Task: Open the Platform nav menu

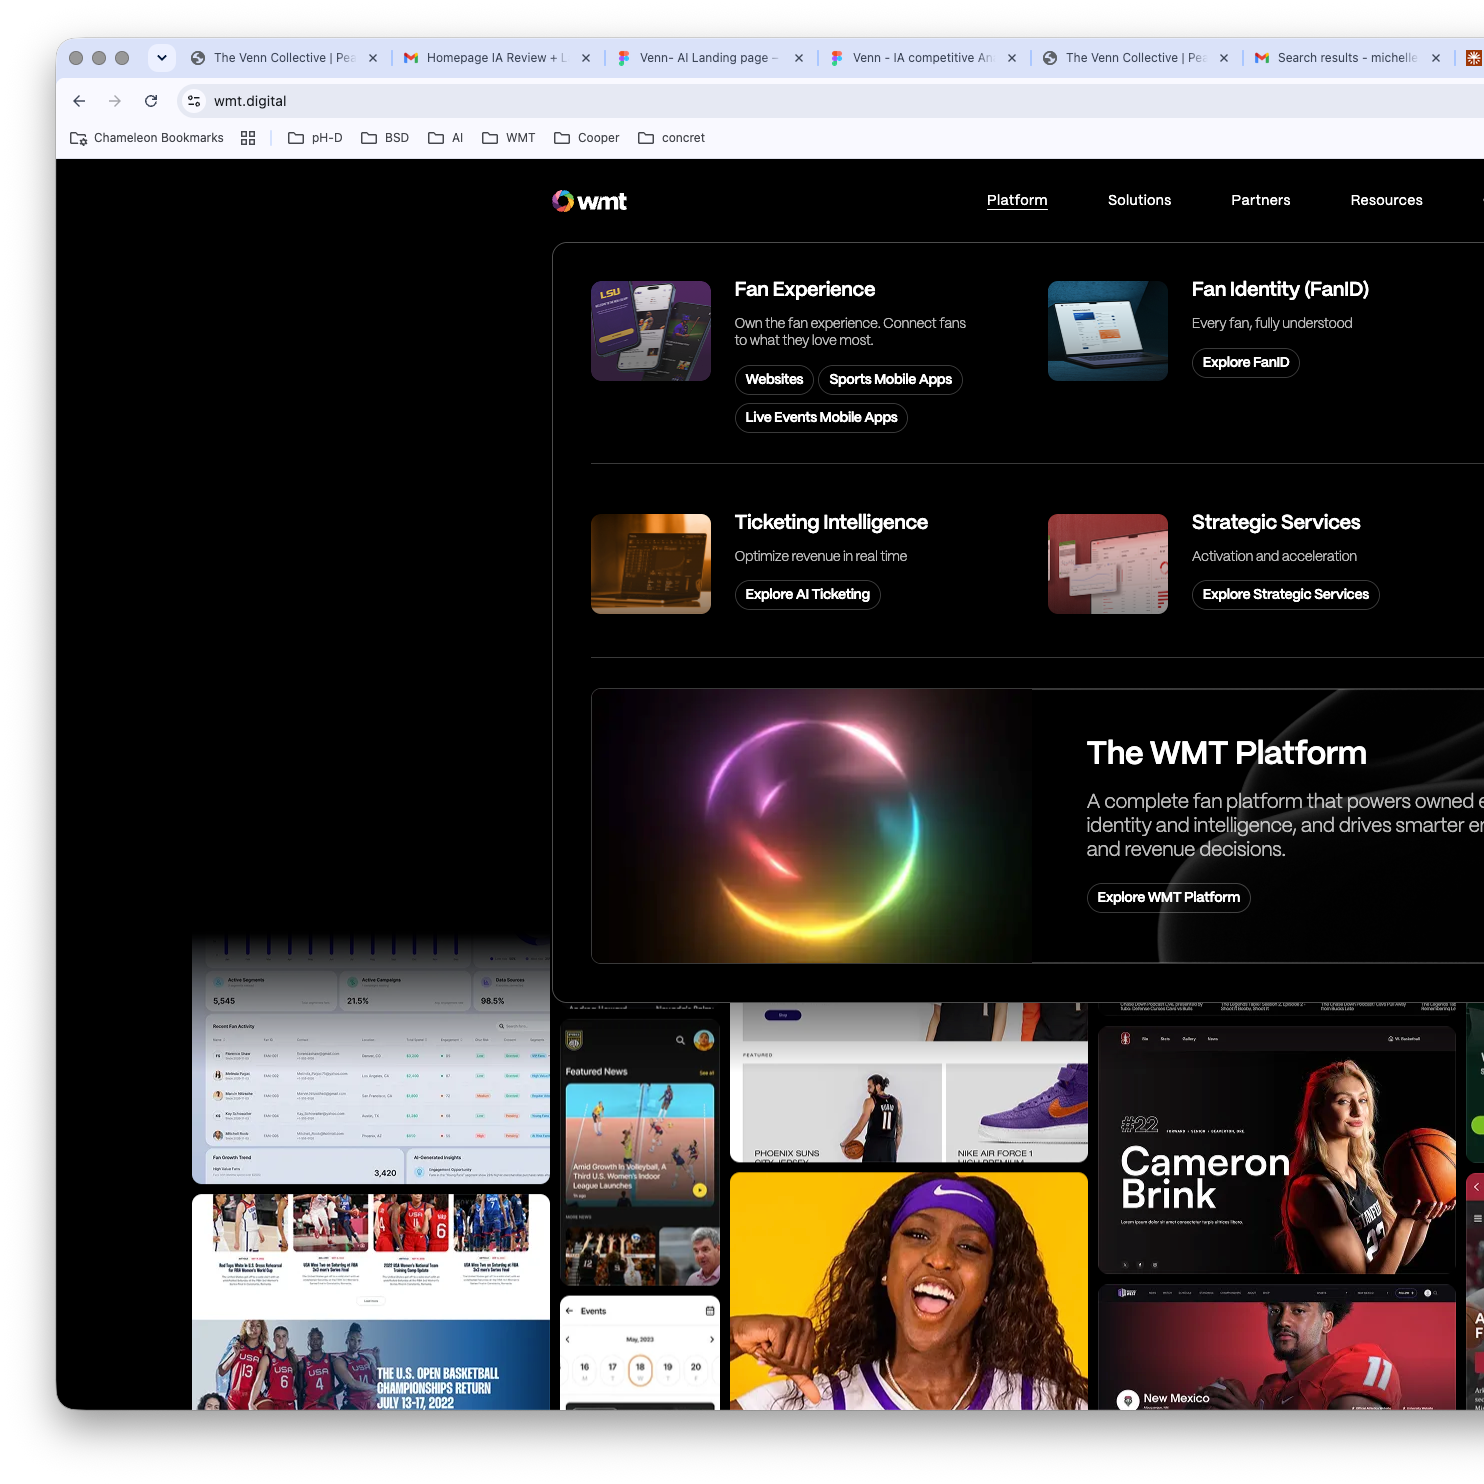Action: 1017,200
